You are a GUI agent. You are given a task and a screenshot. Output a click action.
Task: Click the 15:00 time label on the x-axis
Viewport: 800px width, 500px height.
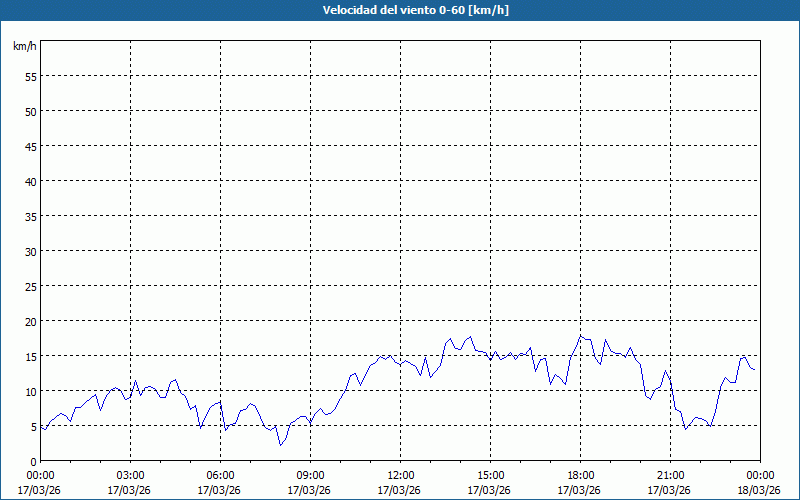click(490, 475)
